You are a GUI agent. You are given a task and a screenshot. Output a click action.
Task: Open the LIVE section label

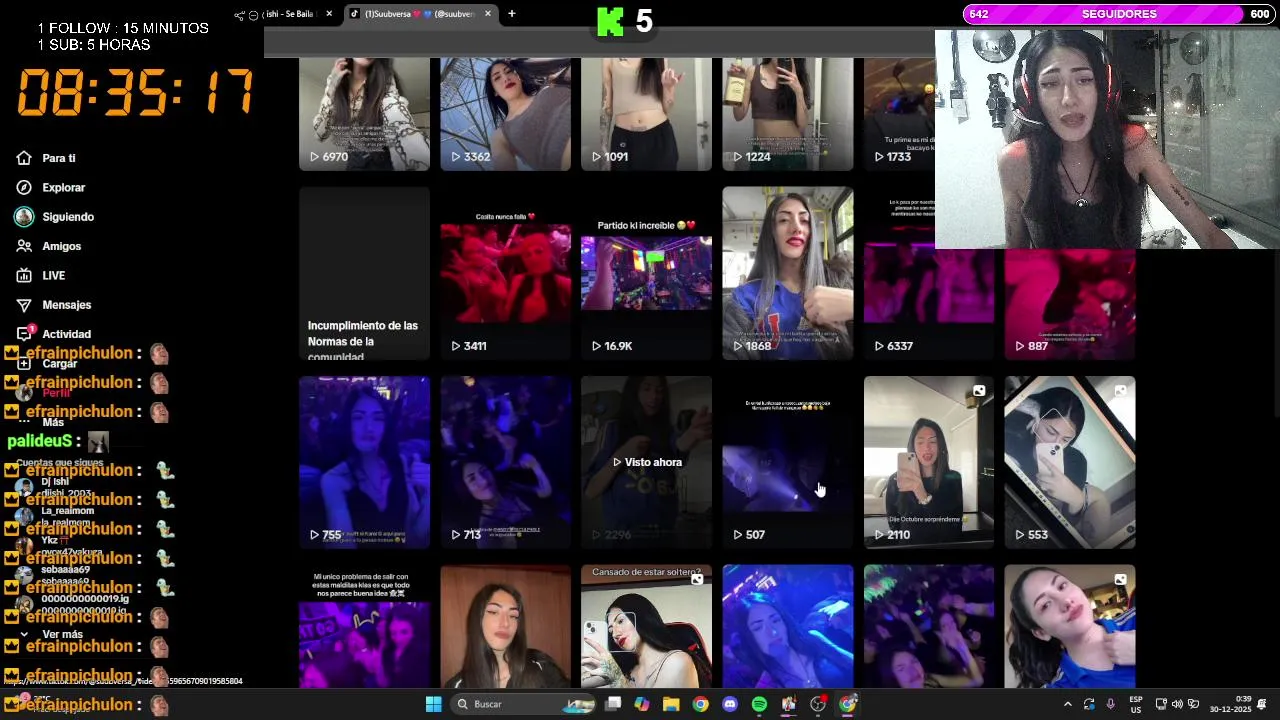click(54, 275)
